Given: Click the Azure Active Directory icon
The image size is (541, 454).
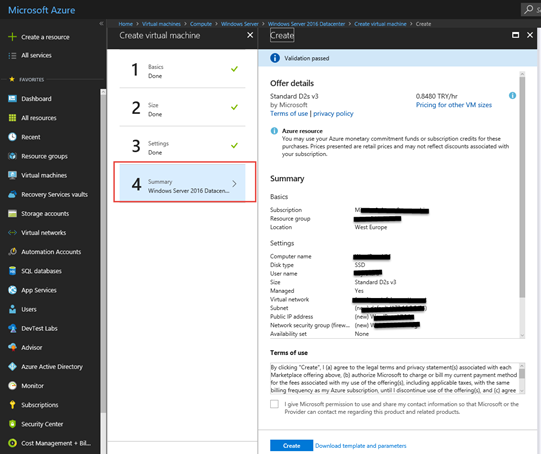Looking at the screenshot, I should (x=12, y=367).
